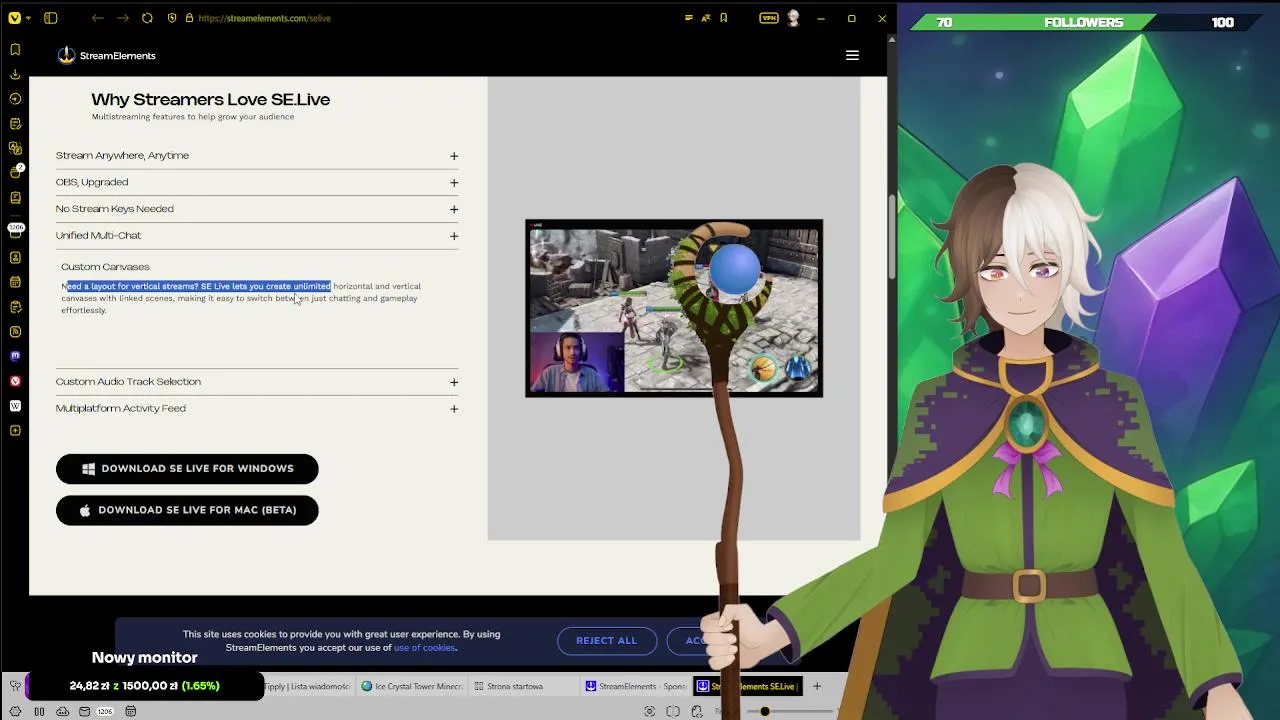Screen dimensions: 1280x720
Task: Toggle the browser side panel icon
Action: (51, 18)
